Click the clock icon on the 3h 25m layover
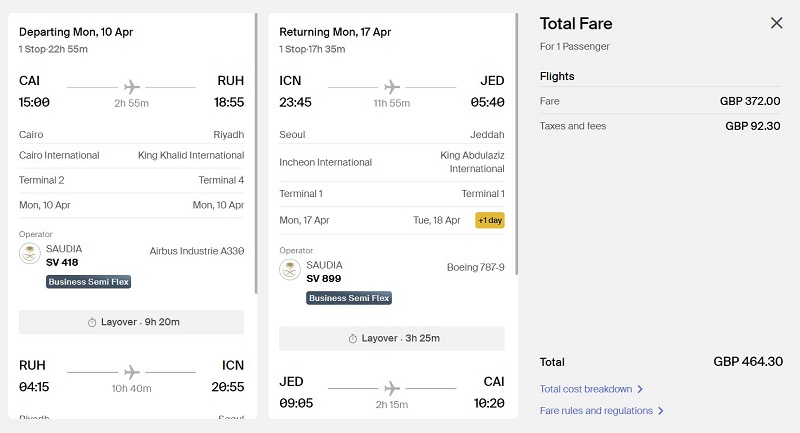 click(x=353, y=339)
